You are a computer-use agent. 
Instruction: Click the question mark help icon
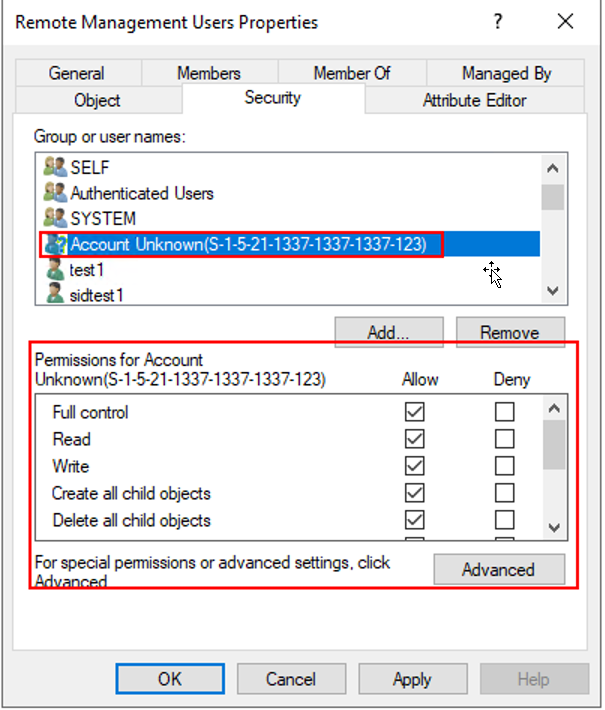pyautogui.click(x=498, y=22)
